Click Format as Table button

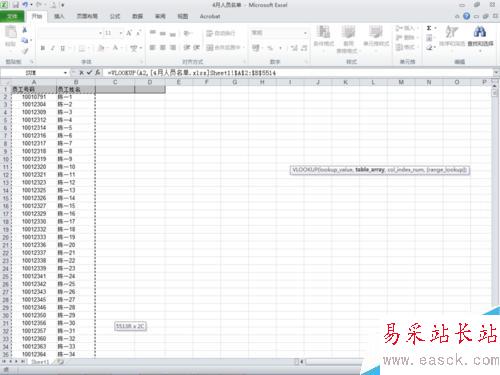pos(348,39)
